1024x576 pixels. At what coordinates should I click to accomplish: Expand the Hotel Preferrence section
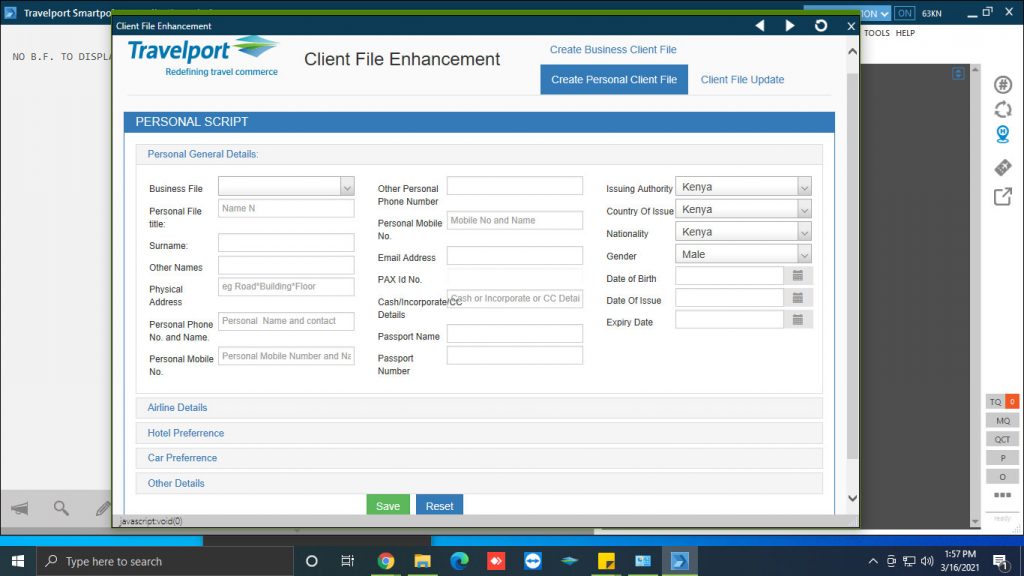tap(479, 433)
